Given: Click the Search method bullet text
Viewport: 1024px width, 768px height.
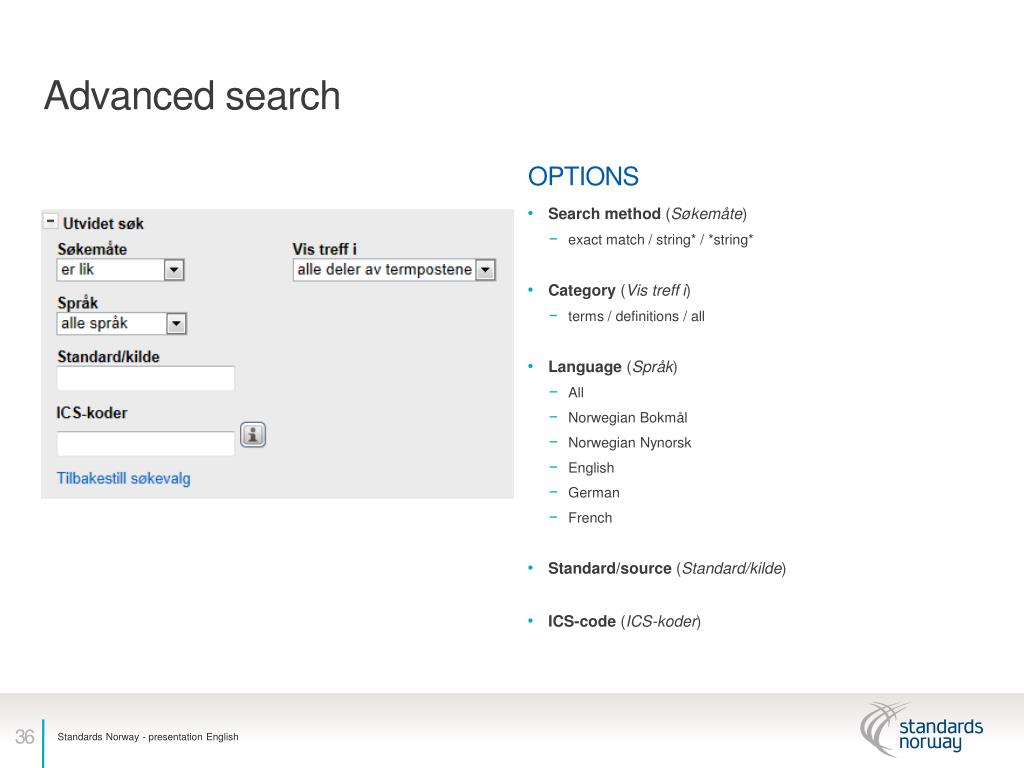Looking at the screenshot, I should (x=647, y=214).
